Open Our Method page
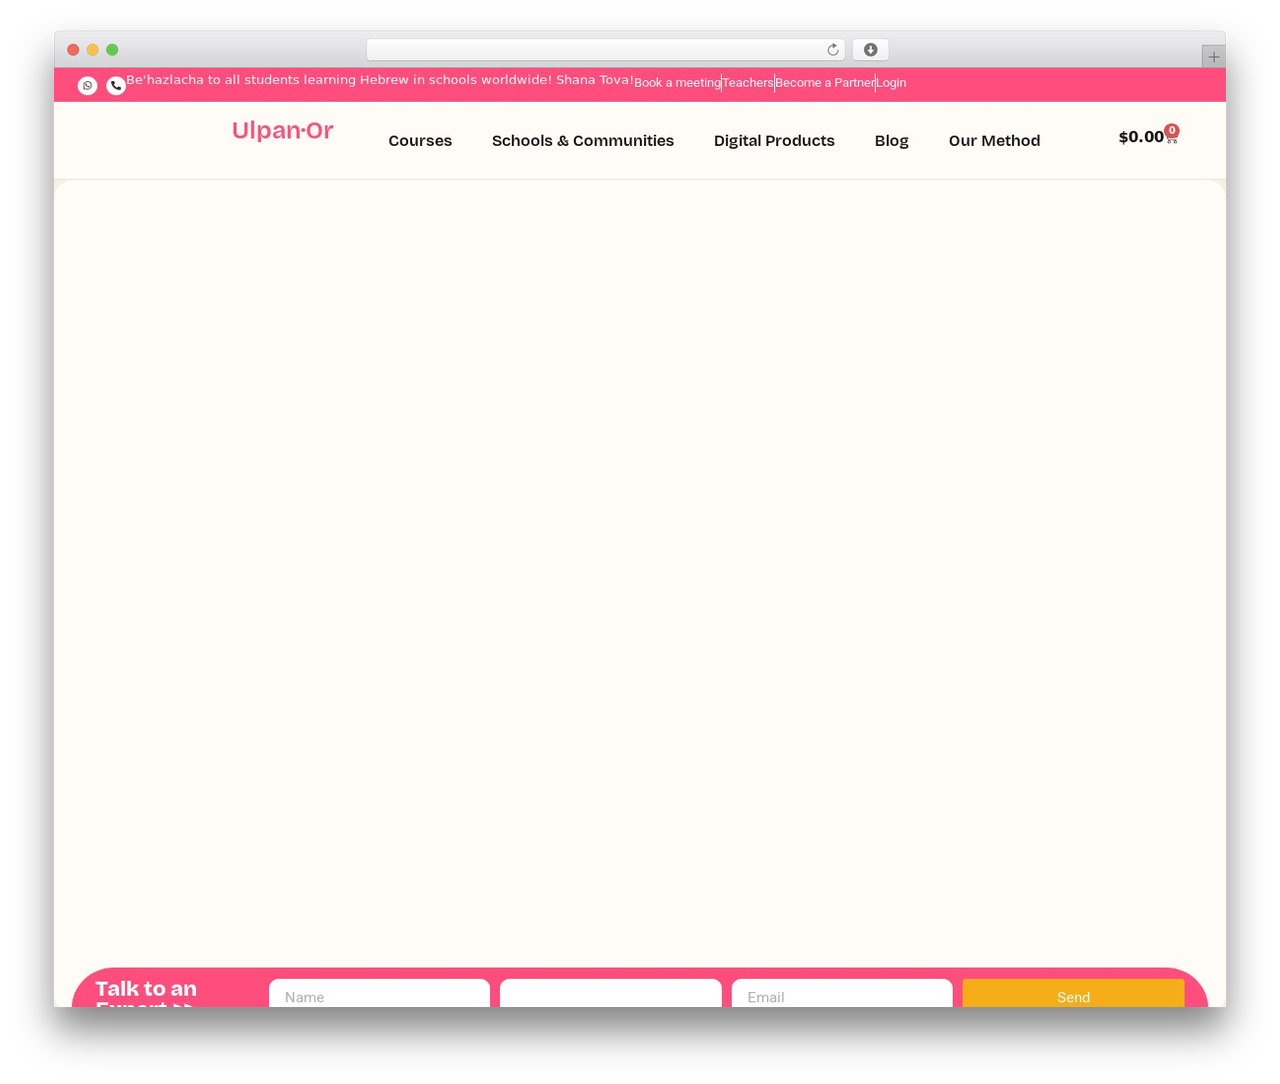 click(x=995, y=141)
